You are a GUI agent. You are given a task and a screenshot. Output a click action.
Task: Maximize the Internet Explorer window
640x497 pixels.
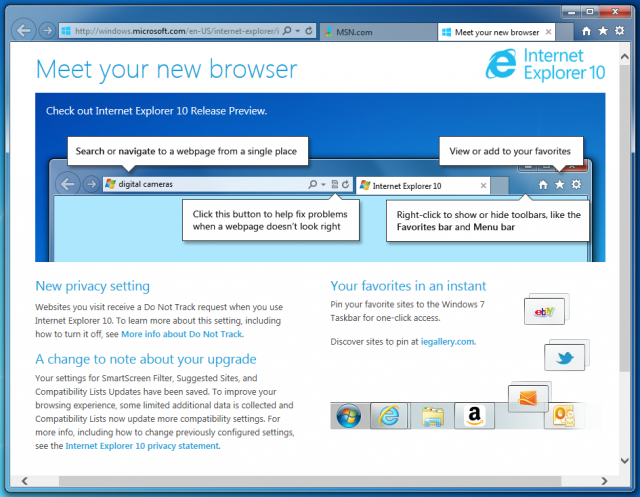point(590,12)
